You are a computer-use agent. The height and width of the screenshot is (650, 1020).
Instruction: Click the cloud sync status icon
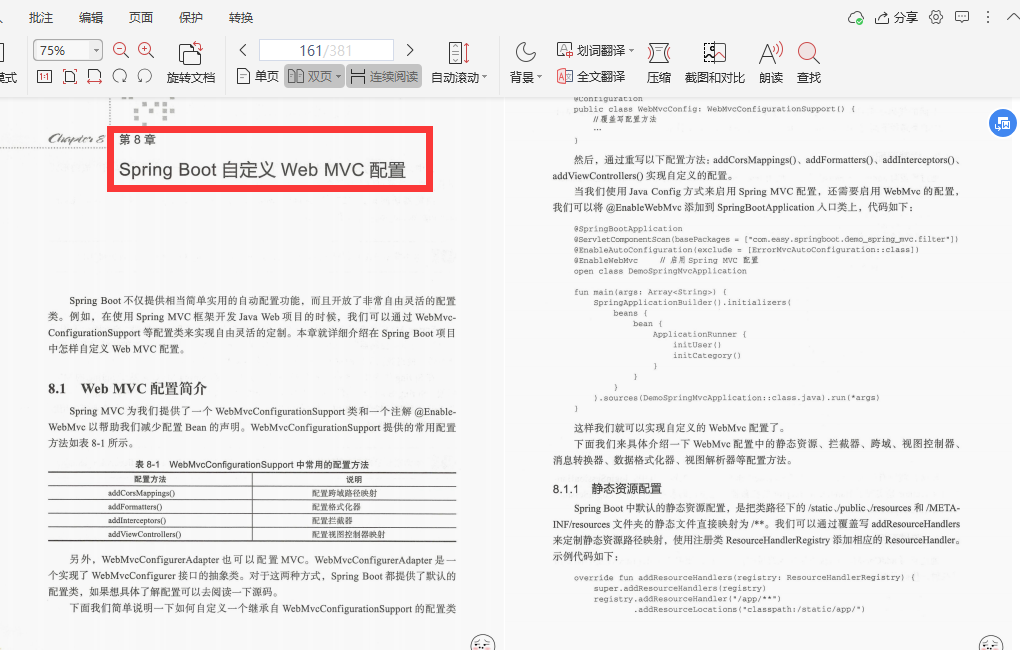pyautogui.click(x=855, y=18)
